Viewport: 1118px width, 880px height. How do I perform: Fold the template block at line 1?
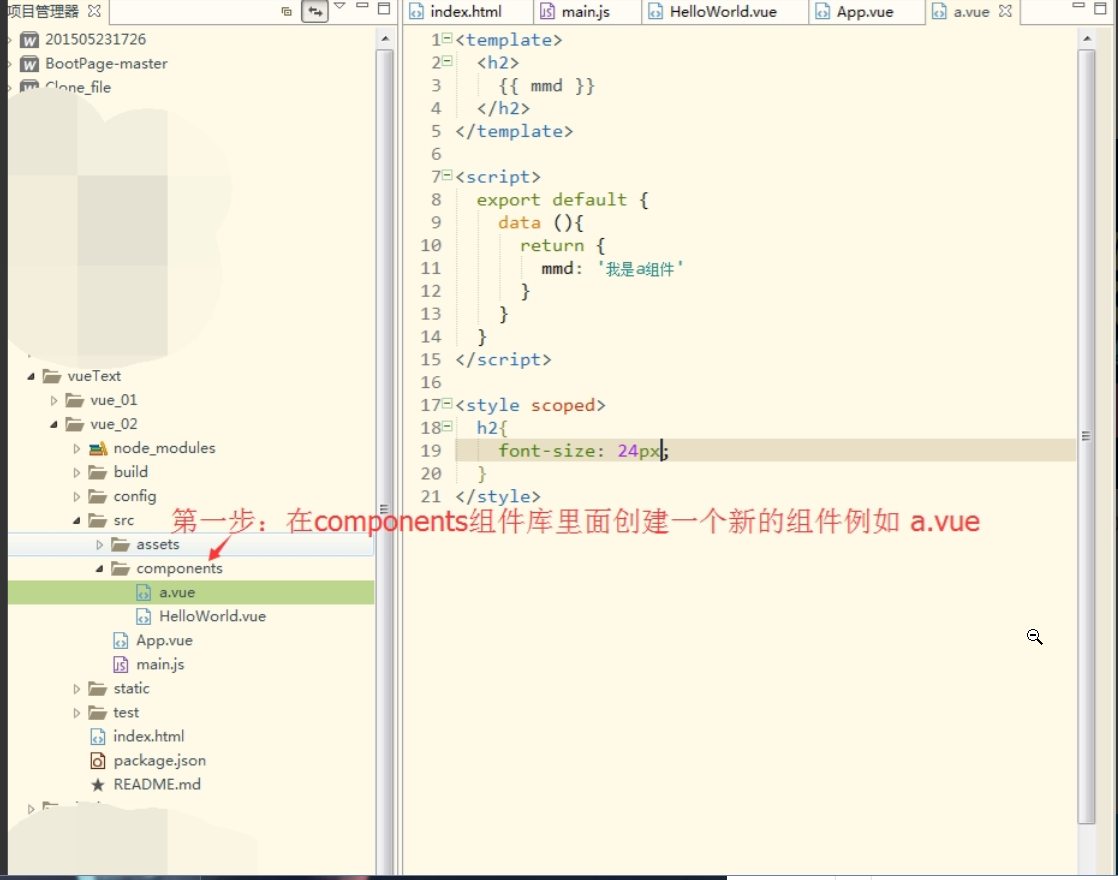(x=447, y=39)
